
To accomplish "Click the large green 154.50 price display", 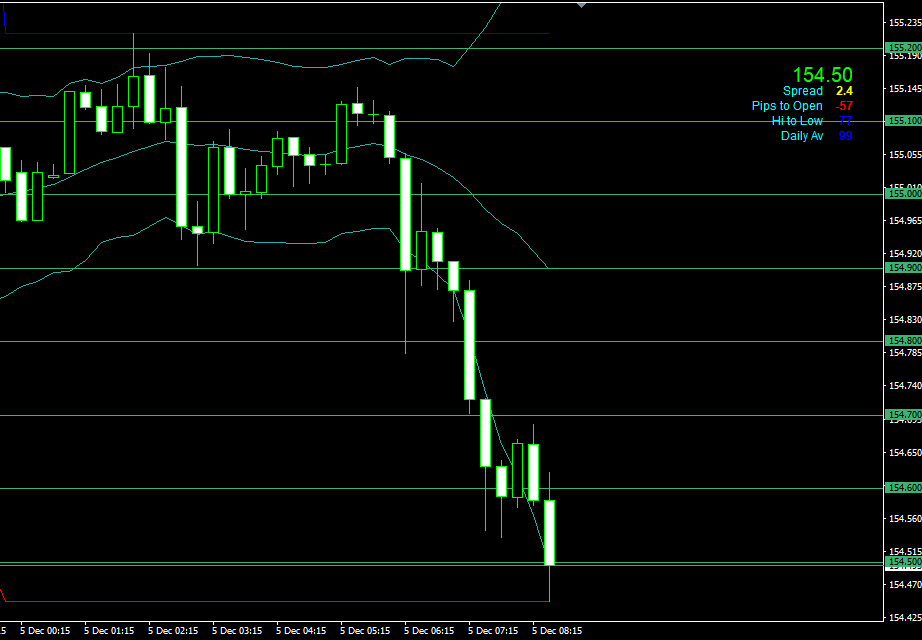I will (x=822, y=75).
